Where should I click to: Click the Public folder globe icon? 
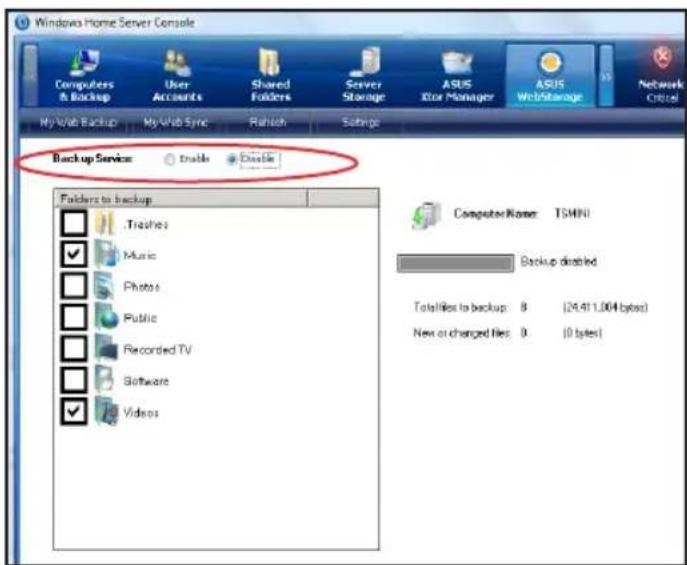[x=106, y=317]
